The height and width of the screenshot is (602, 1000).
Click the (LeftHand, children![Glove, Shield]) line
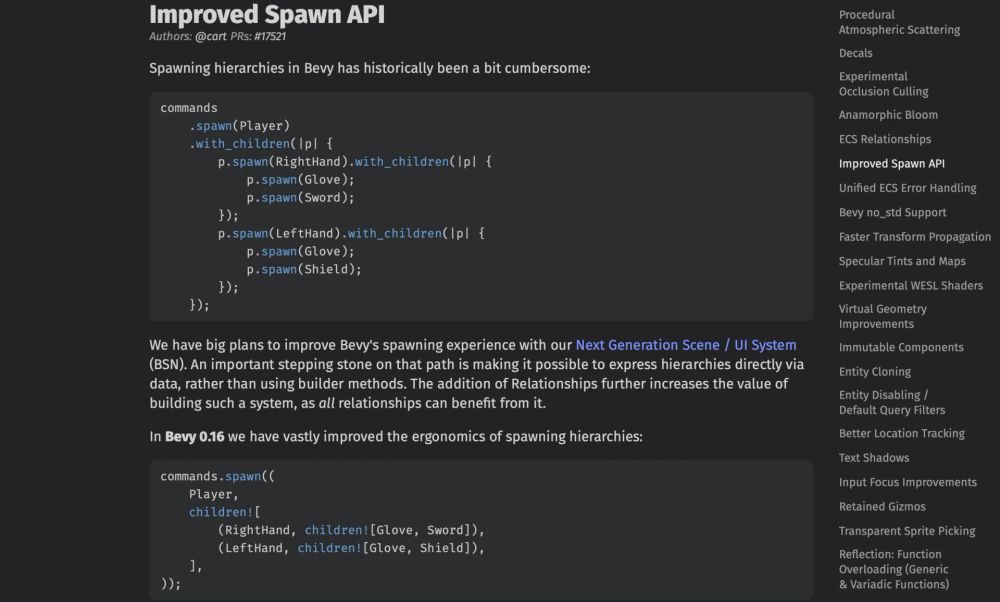[x=351, y=548]
